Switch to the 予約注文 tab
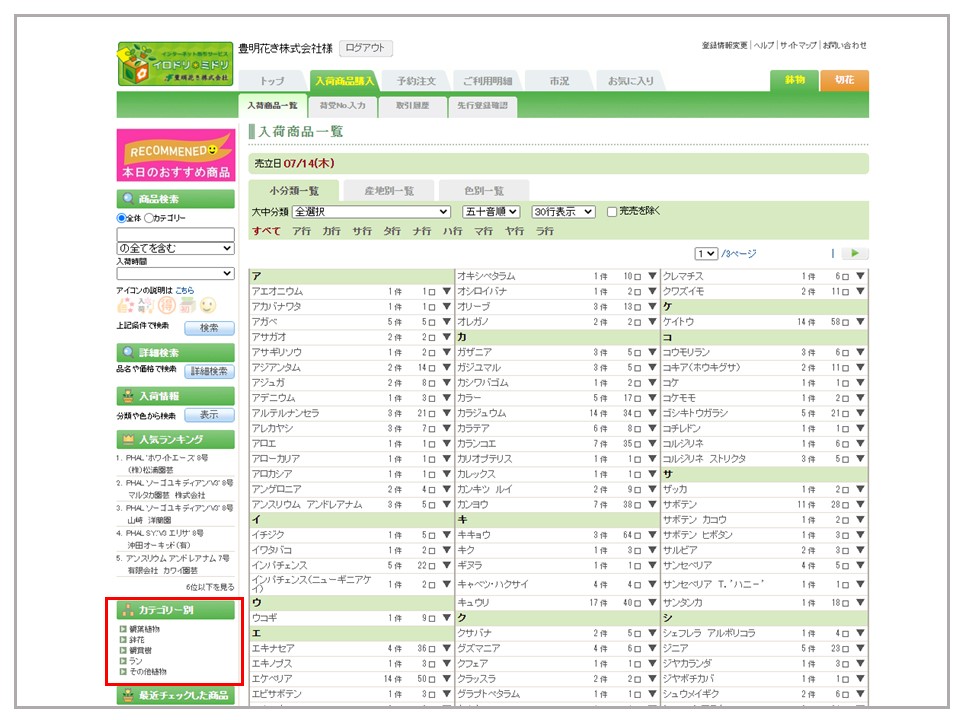Viewport: 960px width, 720px height. point(415,81)
